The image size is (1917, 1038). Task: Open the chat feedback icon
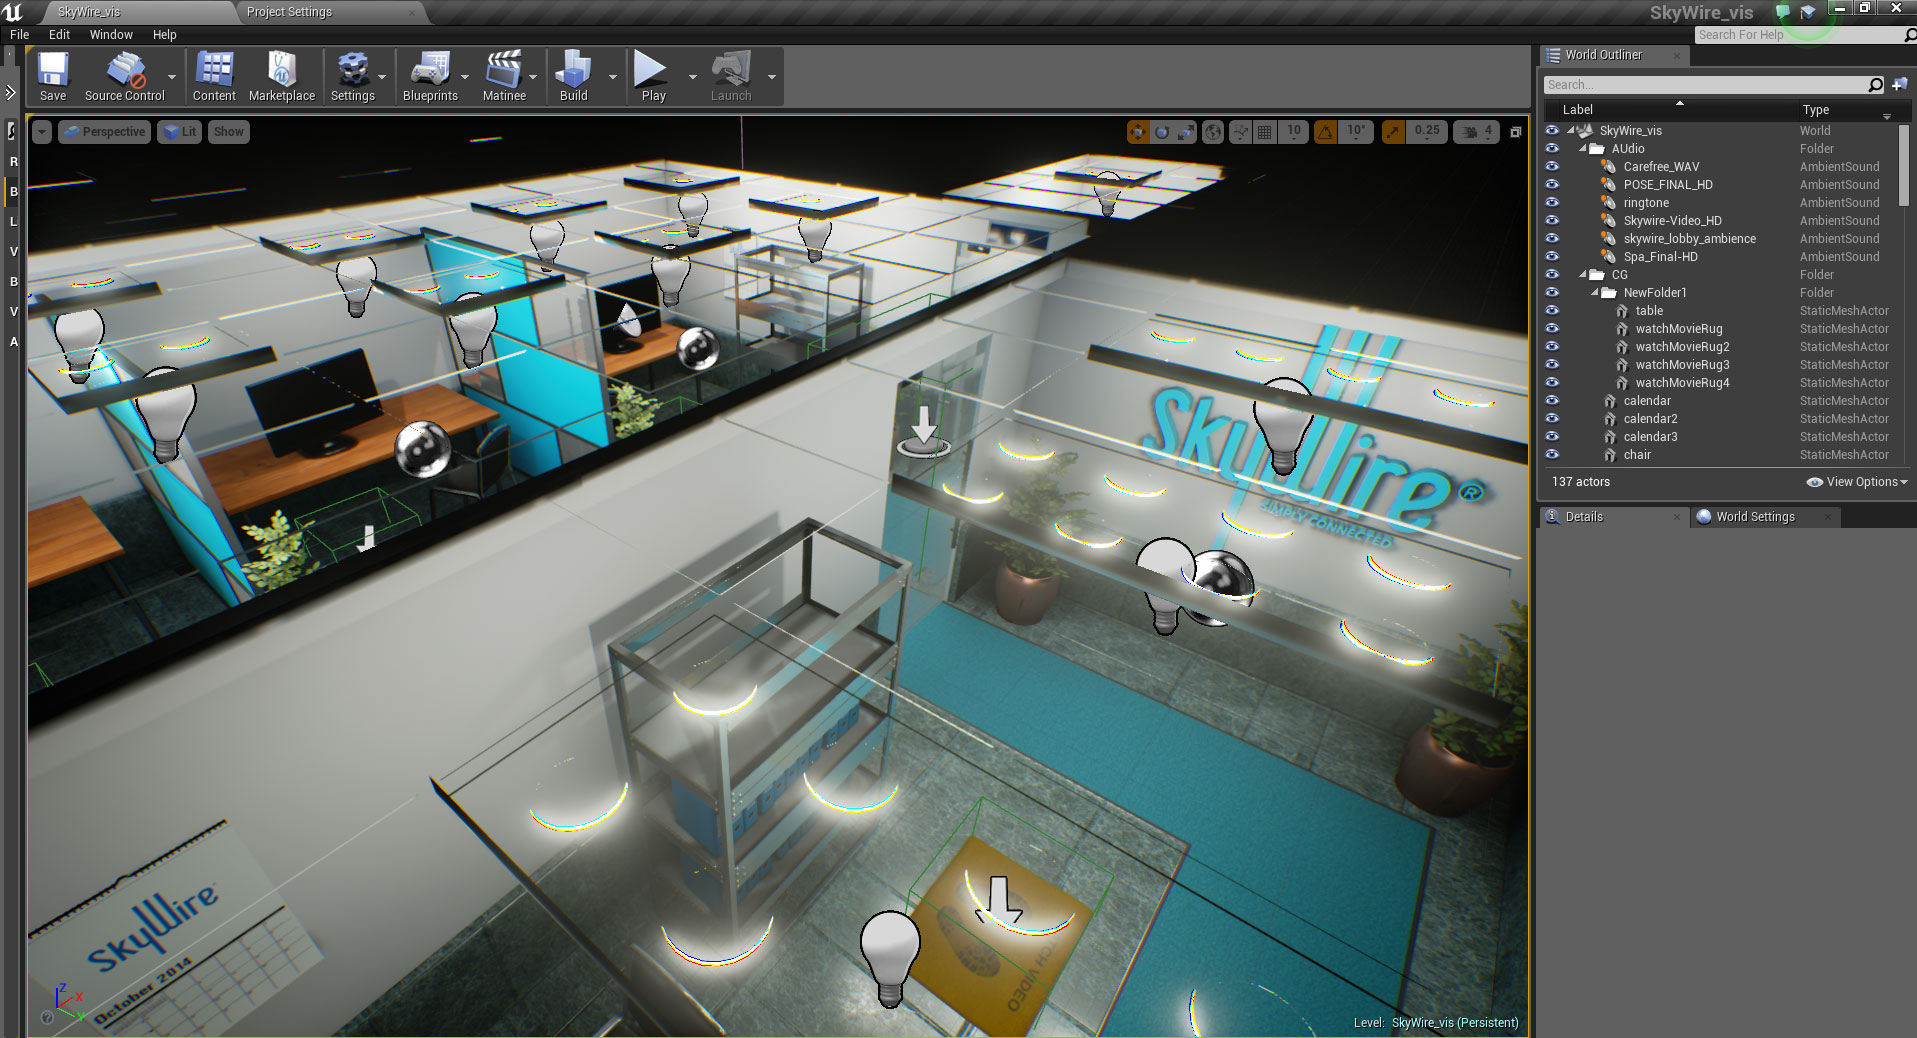tap(1782, 12)
